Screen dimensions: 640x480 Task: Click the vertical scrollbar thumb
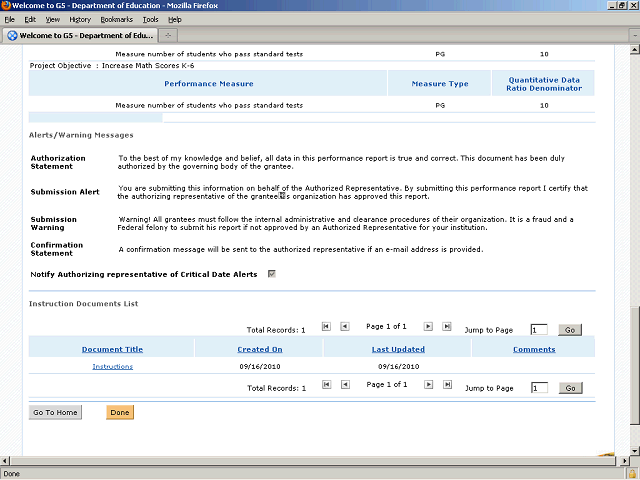pos(635,365)
